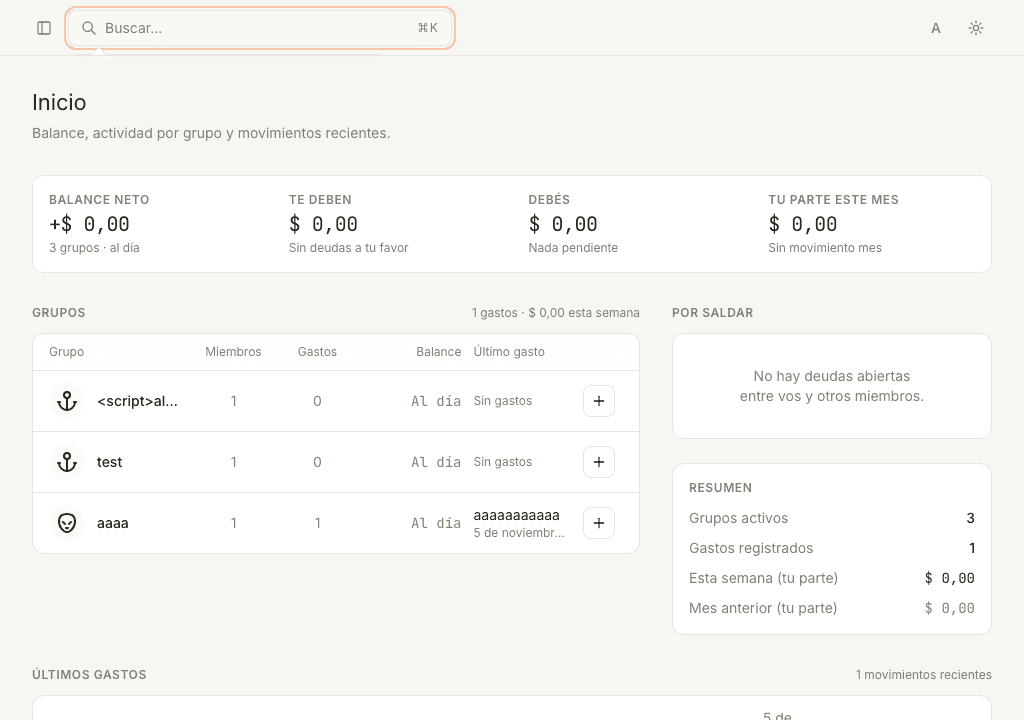This screenshot has height=720, width=1024.
Task: Click Mes anterior (tu parte) row
Action: (832, 608)
